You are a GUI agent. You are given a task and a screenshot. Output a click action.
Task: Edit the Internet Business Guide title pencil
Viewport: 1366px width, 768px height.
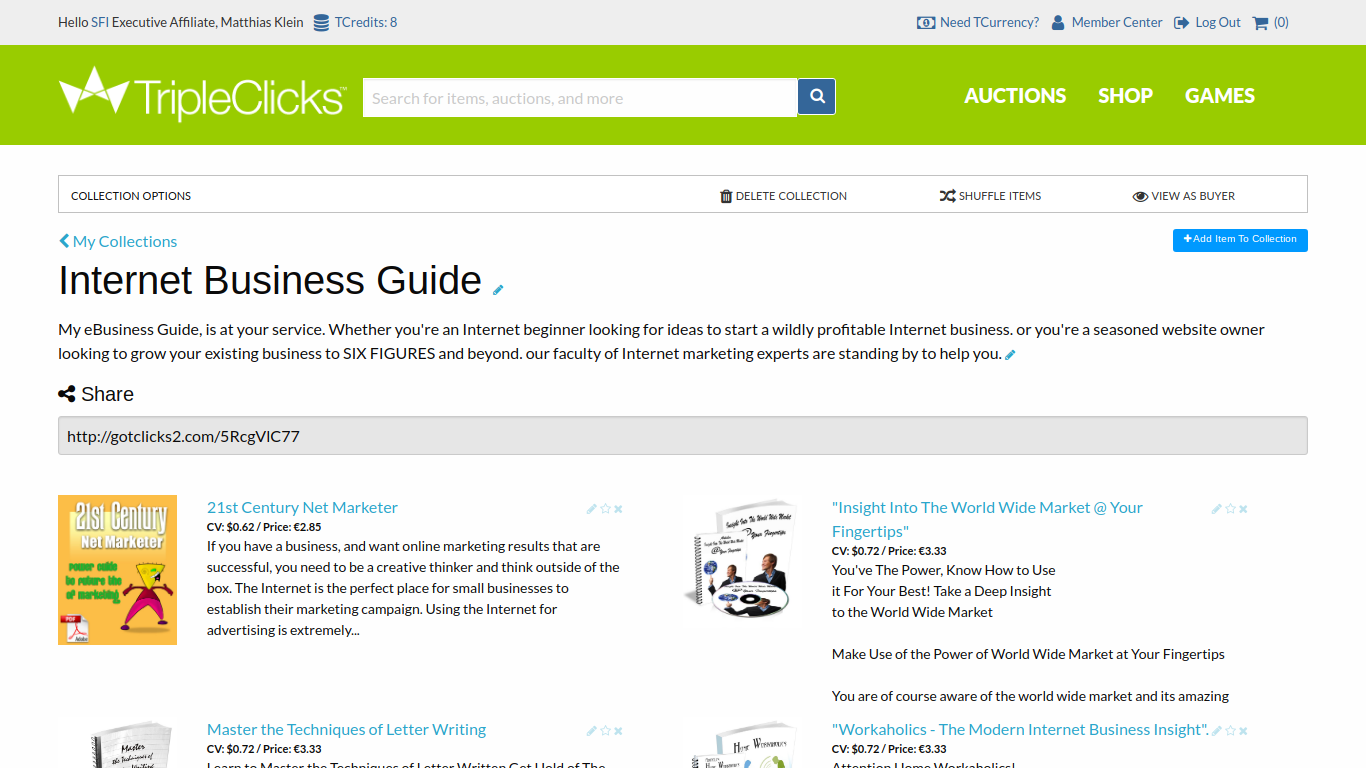498,290
